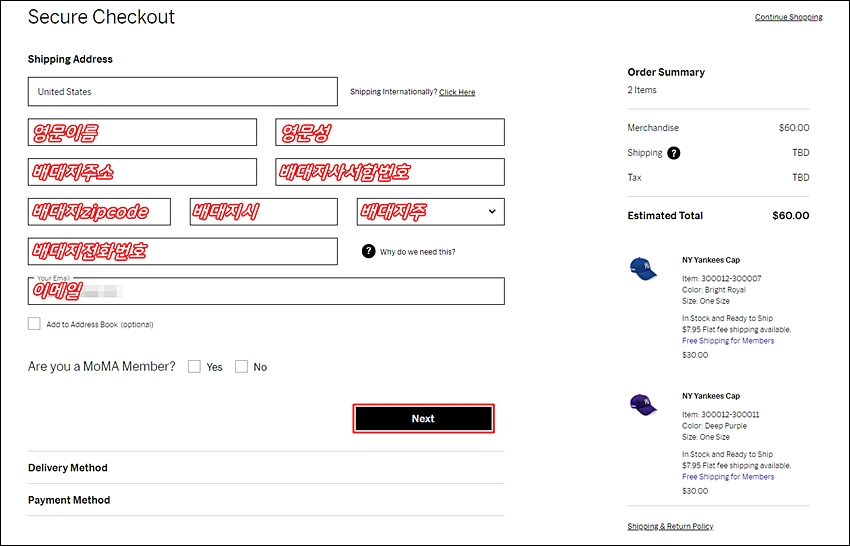This screenshot has height=546, width=850.
Task: Open the Continue Shopping link
Action: coord(788,17)
